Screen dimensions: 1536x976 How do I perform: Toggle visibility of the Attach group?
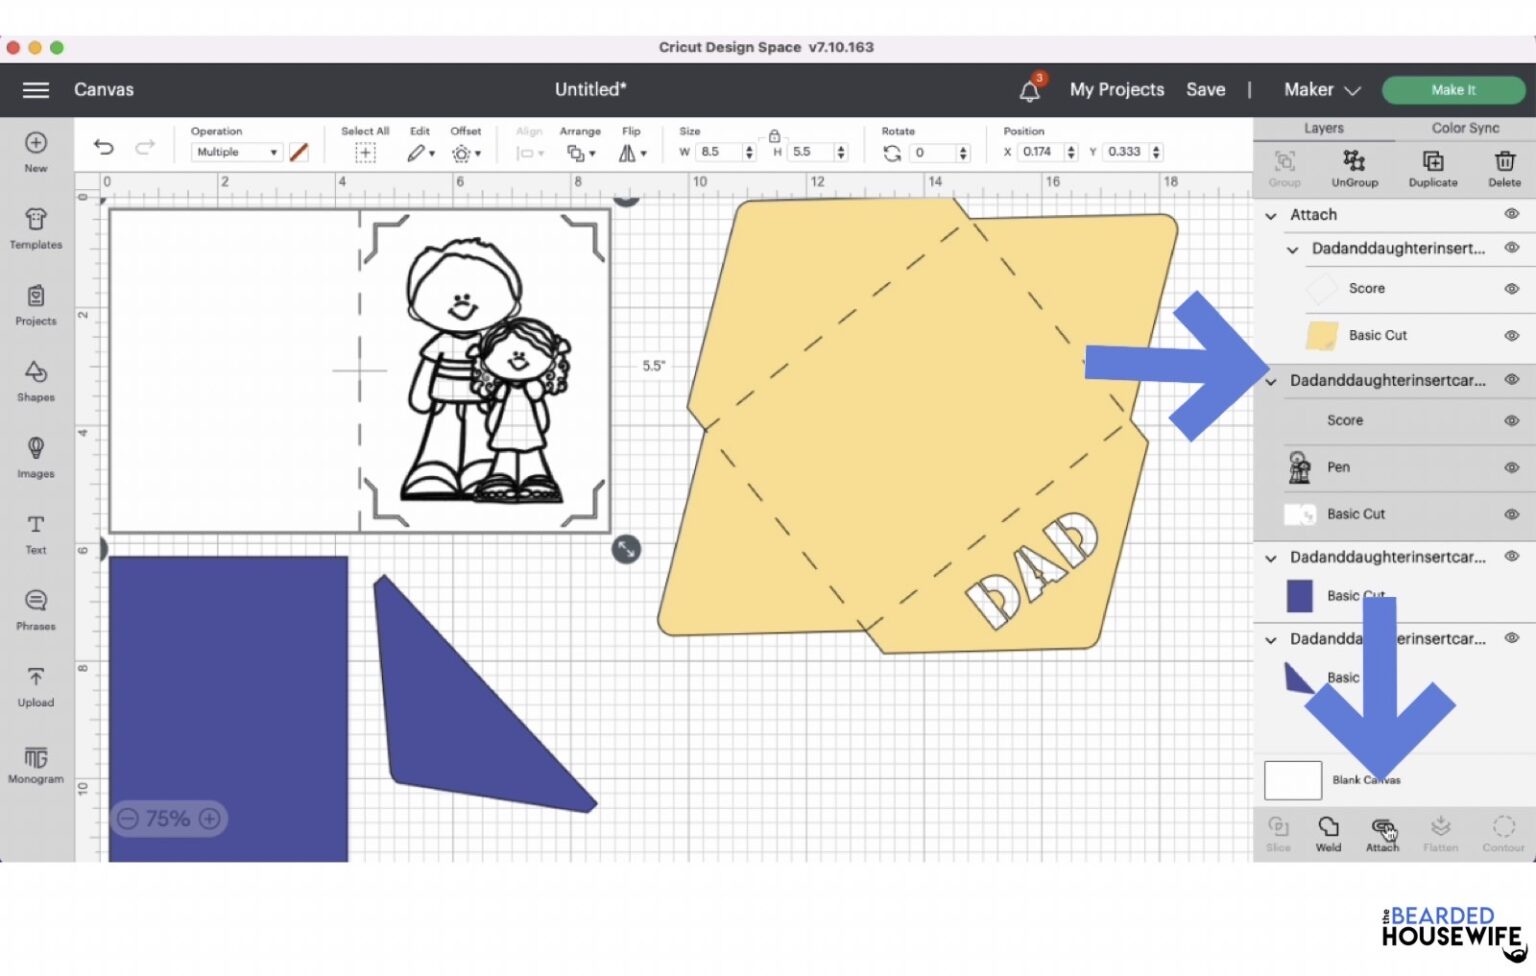(1511, 214)
